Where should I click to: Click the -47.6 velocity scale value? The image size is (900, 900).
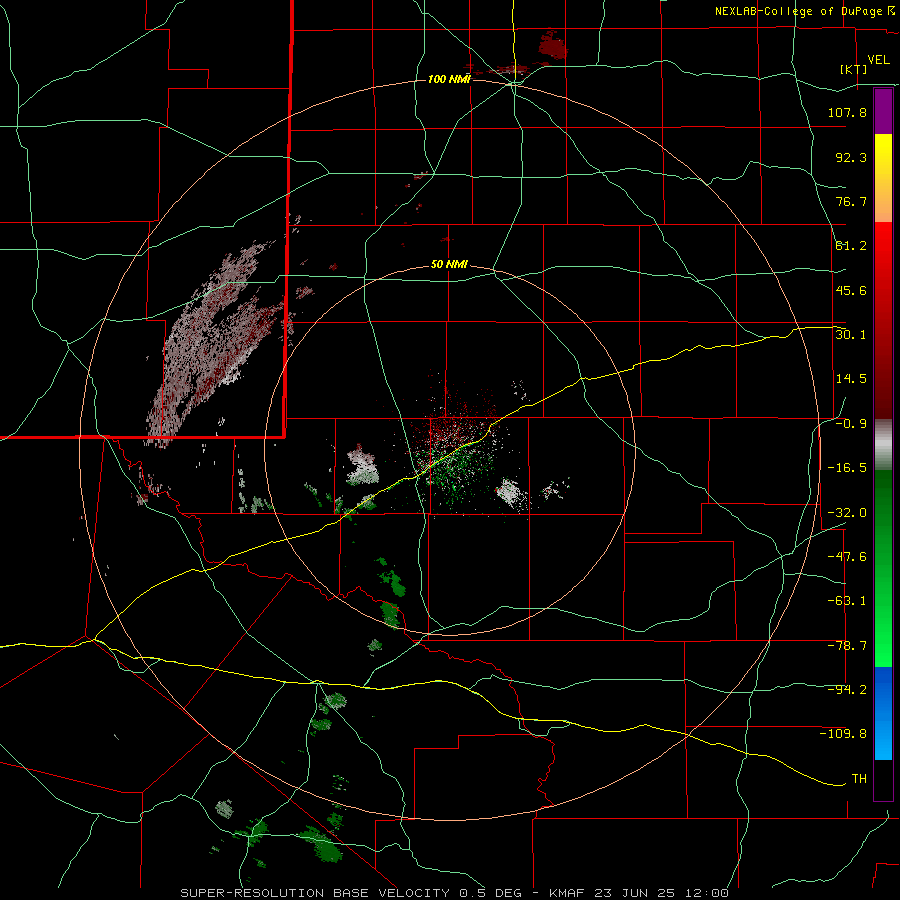point(847,557)
